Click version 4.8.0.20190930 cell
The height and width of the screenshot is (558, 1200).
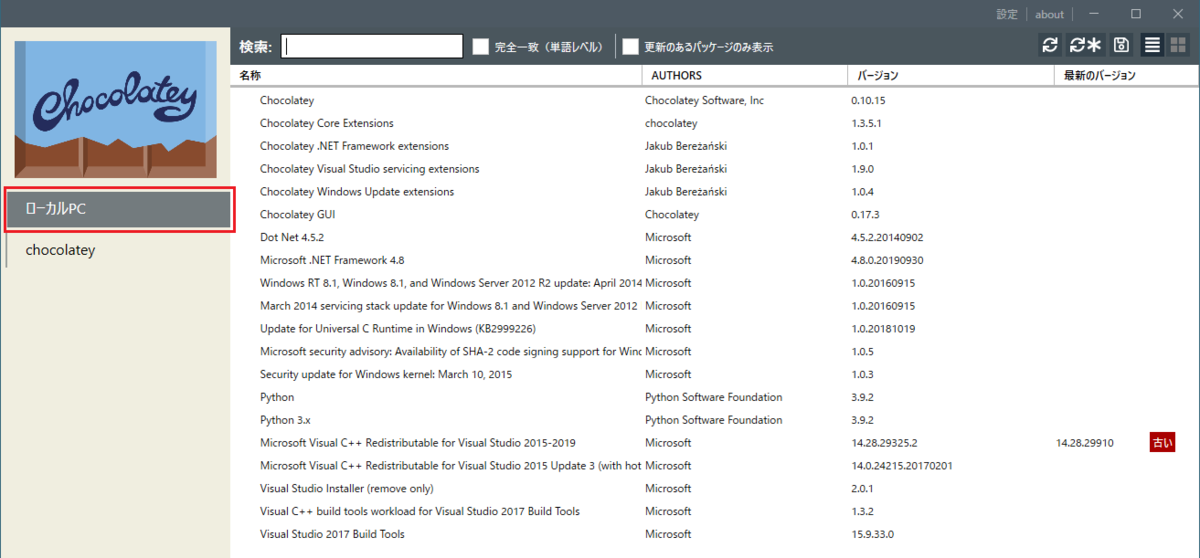tap(887, 260)
